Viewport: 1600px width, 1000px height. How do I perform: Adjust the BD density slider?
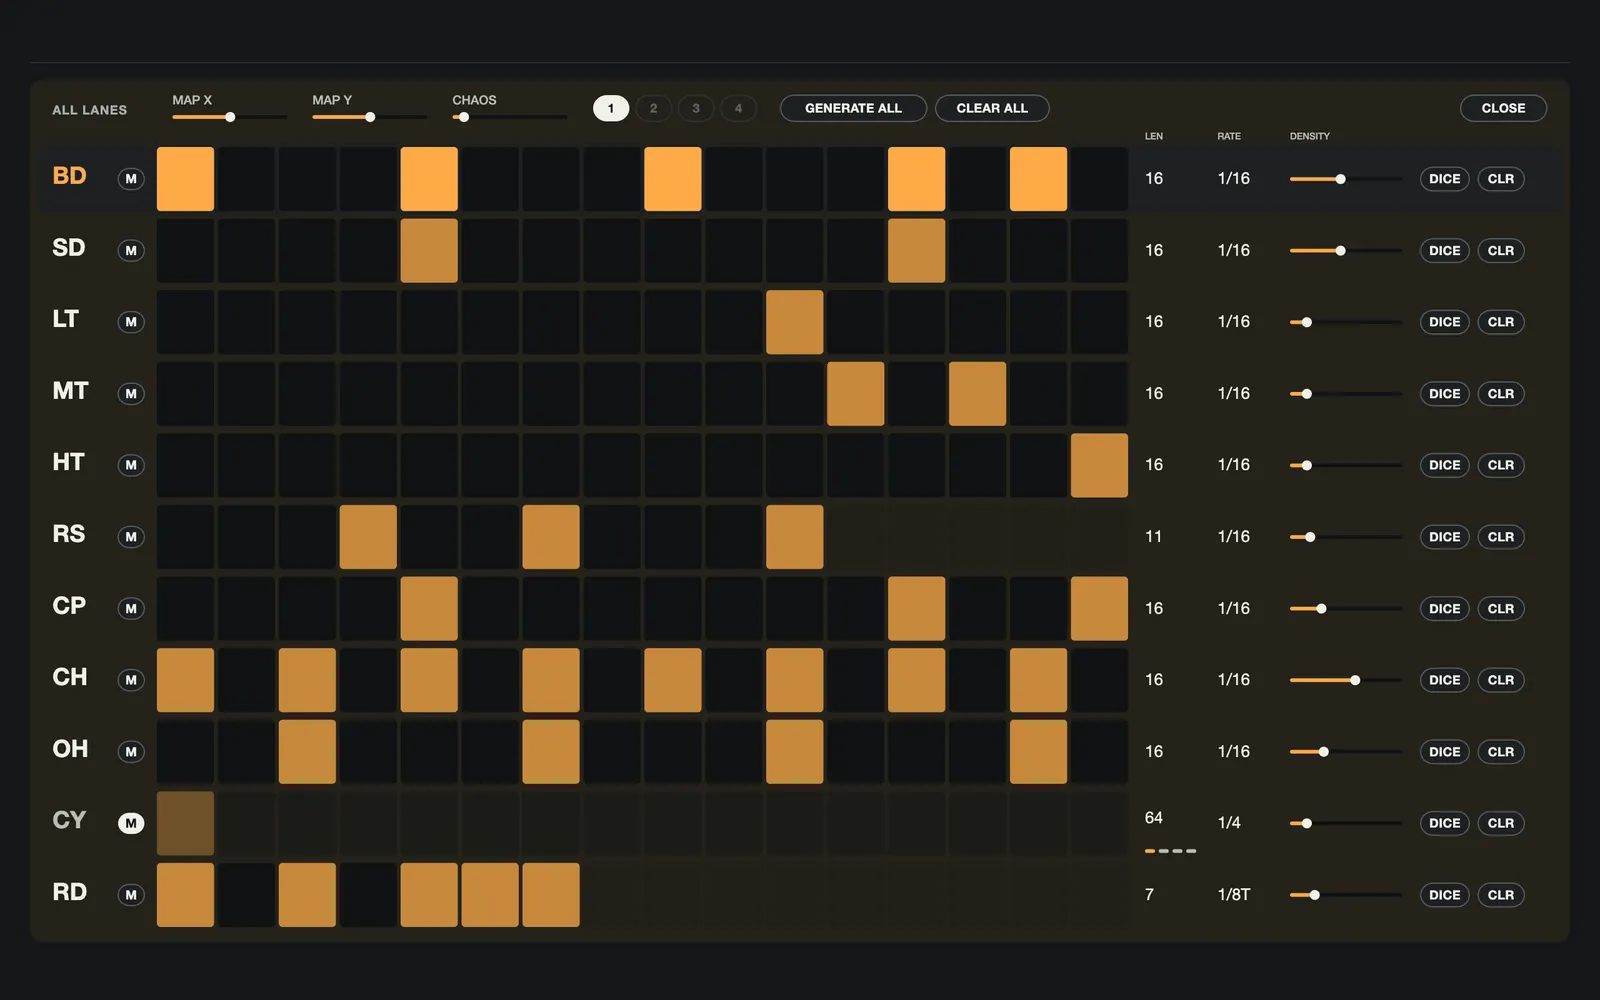[1345, 179]
